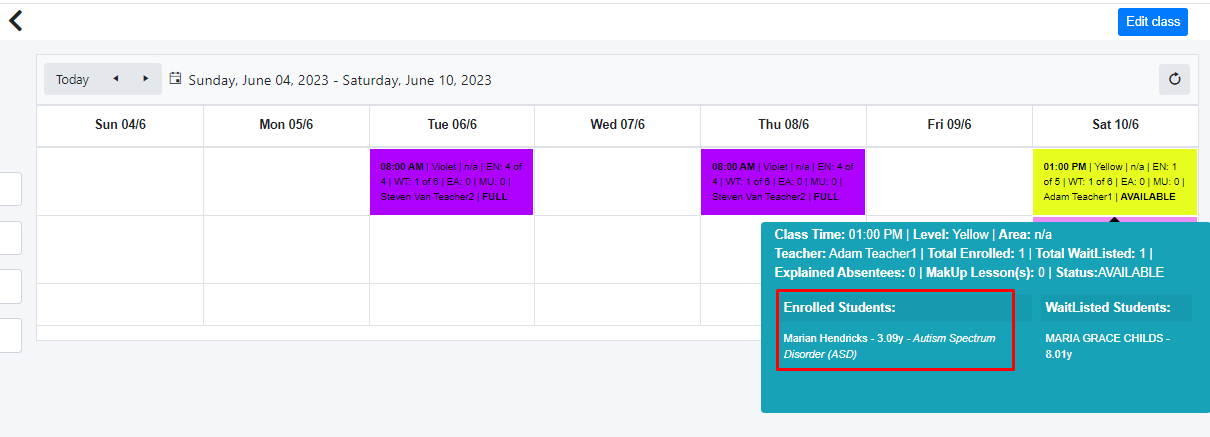Click the WaitListed Students heading
Screen dimensions: 1210x437
click(x=1107, y=307)
